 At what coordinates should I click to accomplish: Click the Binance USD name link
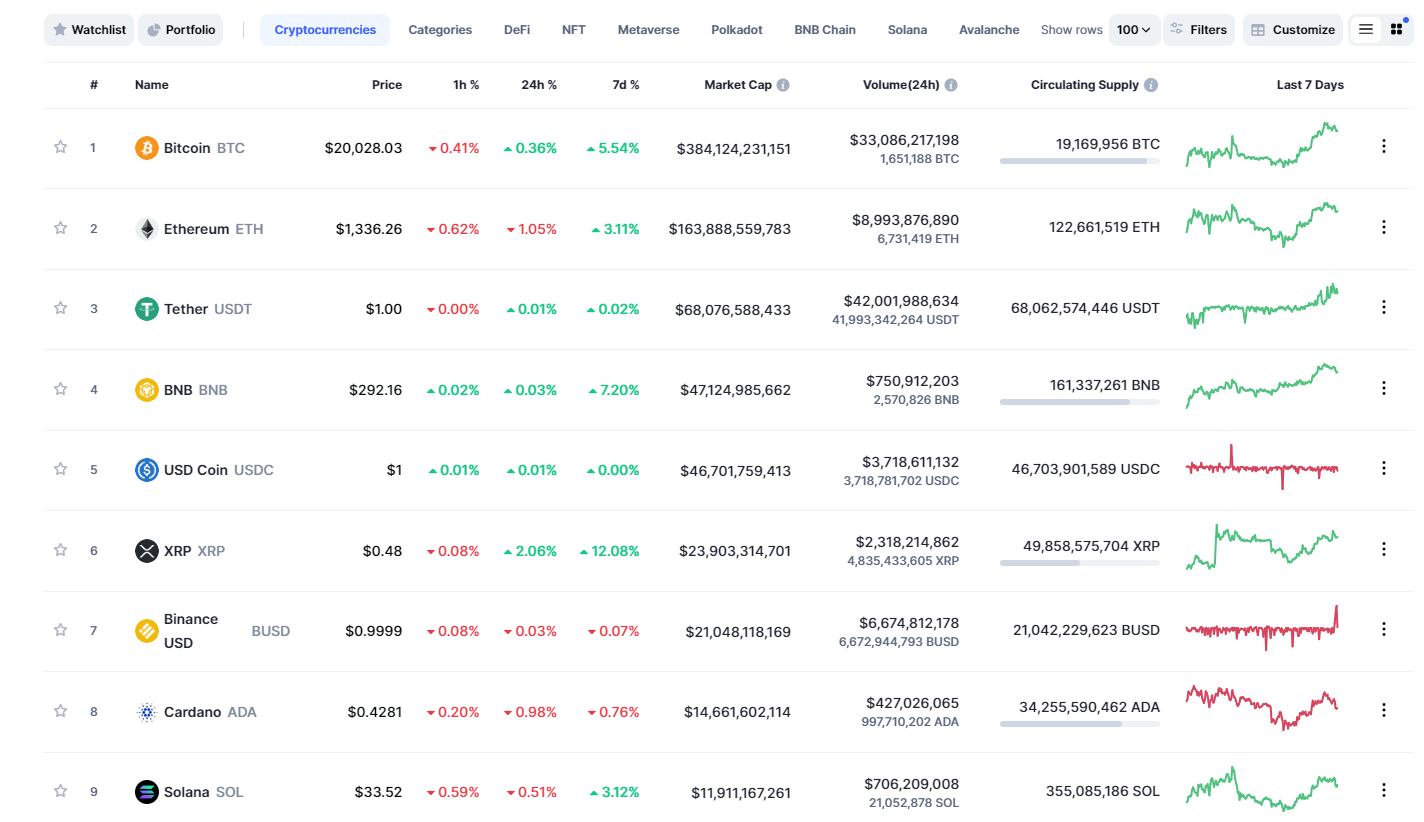point(191,630)
